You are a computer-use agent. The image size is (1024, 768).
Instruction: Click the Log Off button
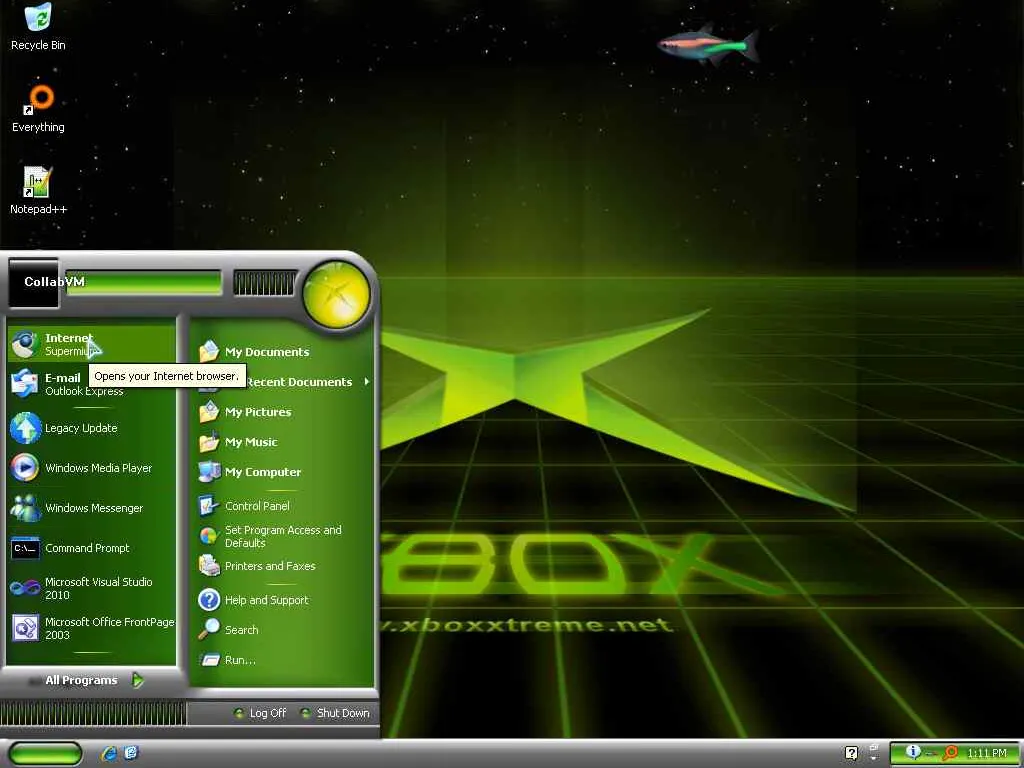[260, 713]
